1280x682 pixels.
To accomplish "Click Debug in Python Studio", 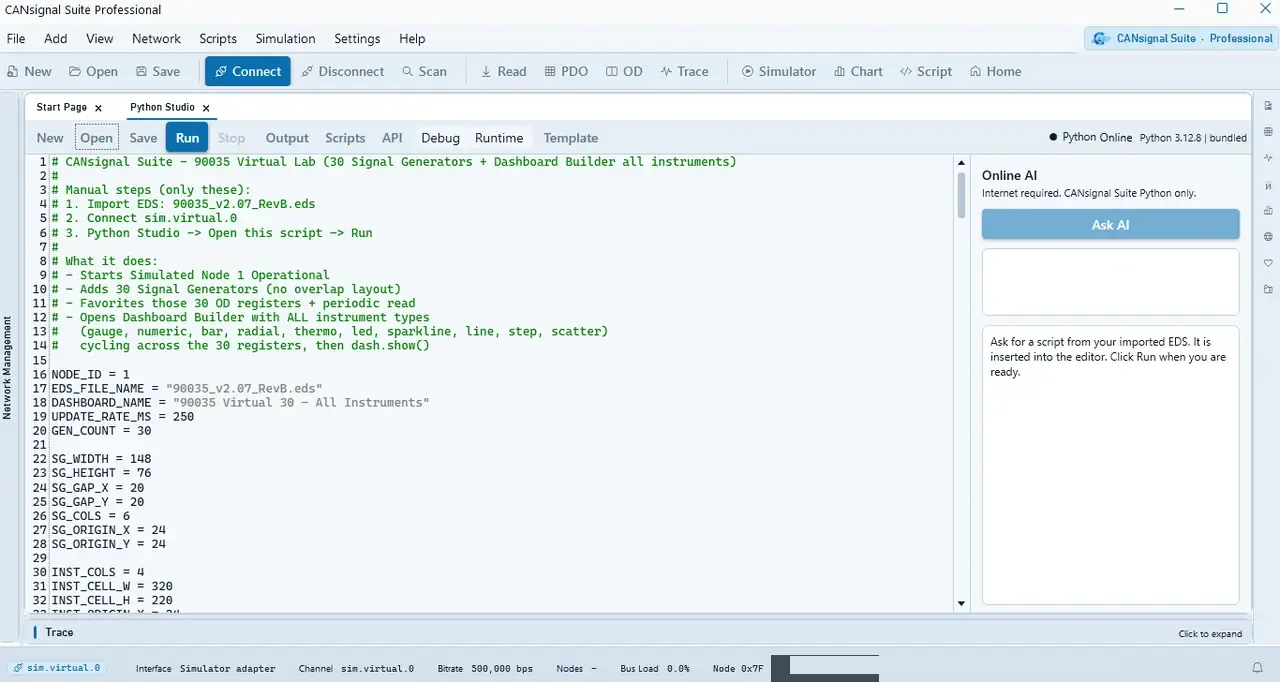I will pyautogui.click(x=440, y=138).
